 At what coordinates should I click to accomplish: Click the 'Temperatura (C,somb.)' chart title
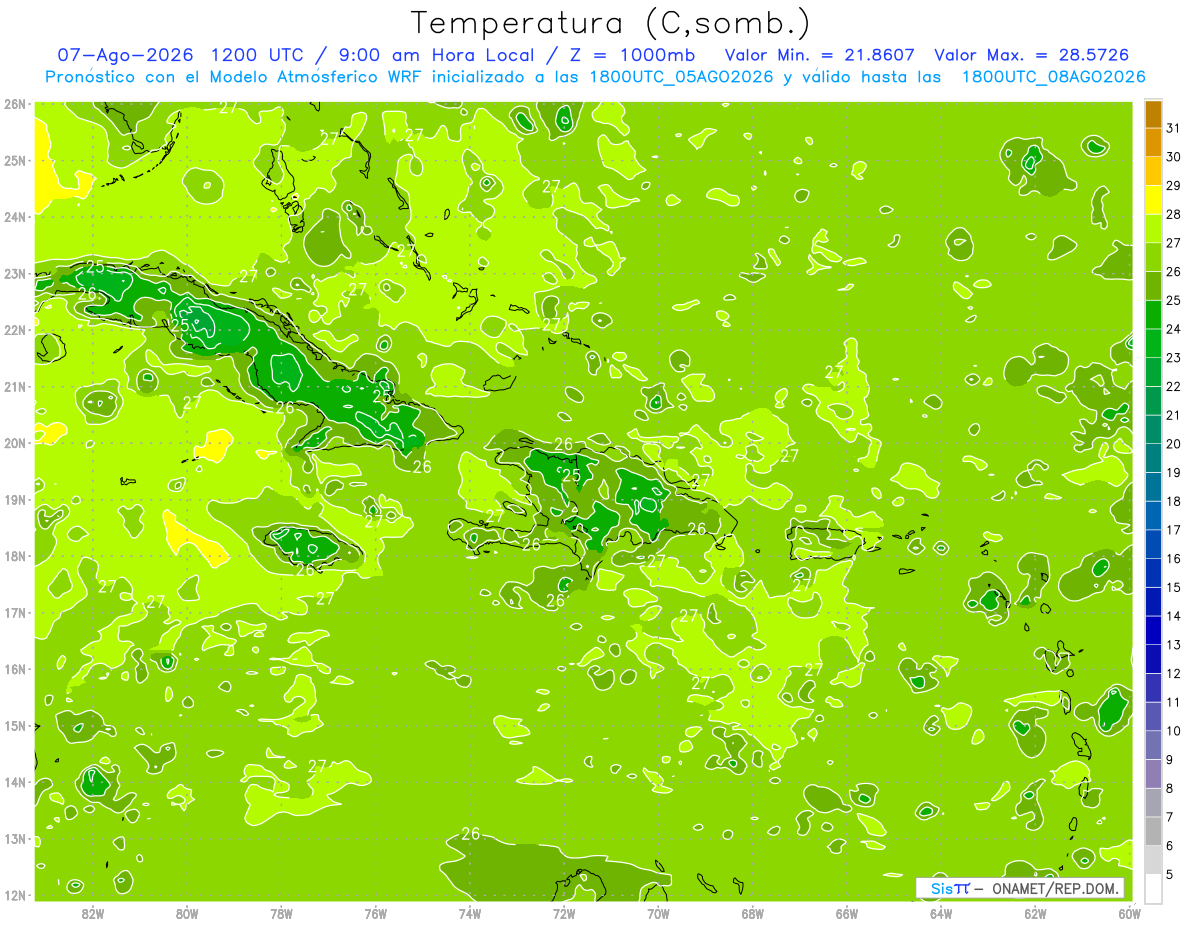[611, 22]
